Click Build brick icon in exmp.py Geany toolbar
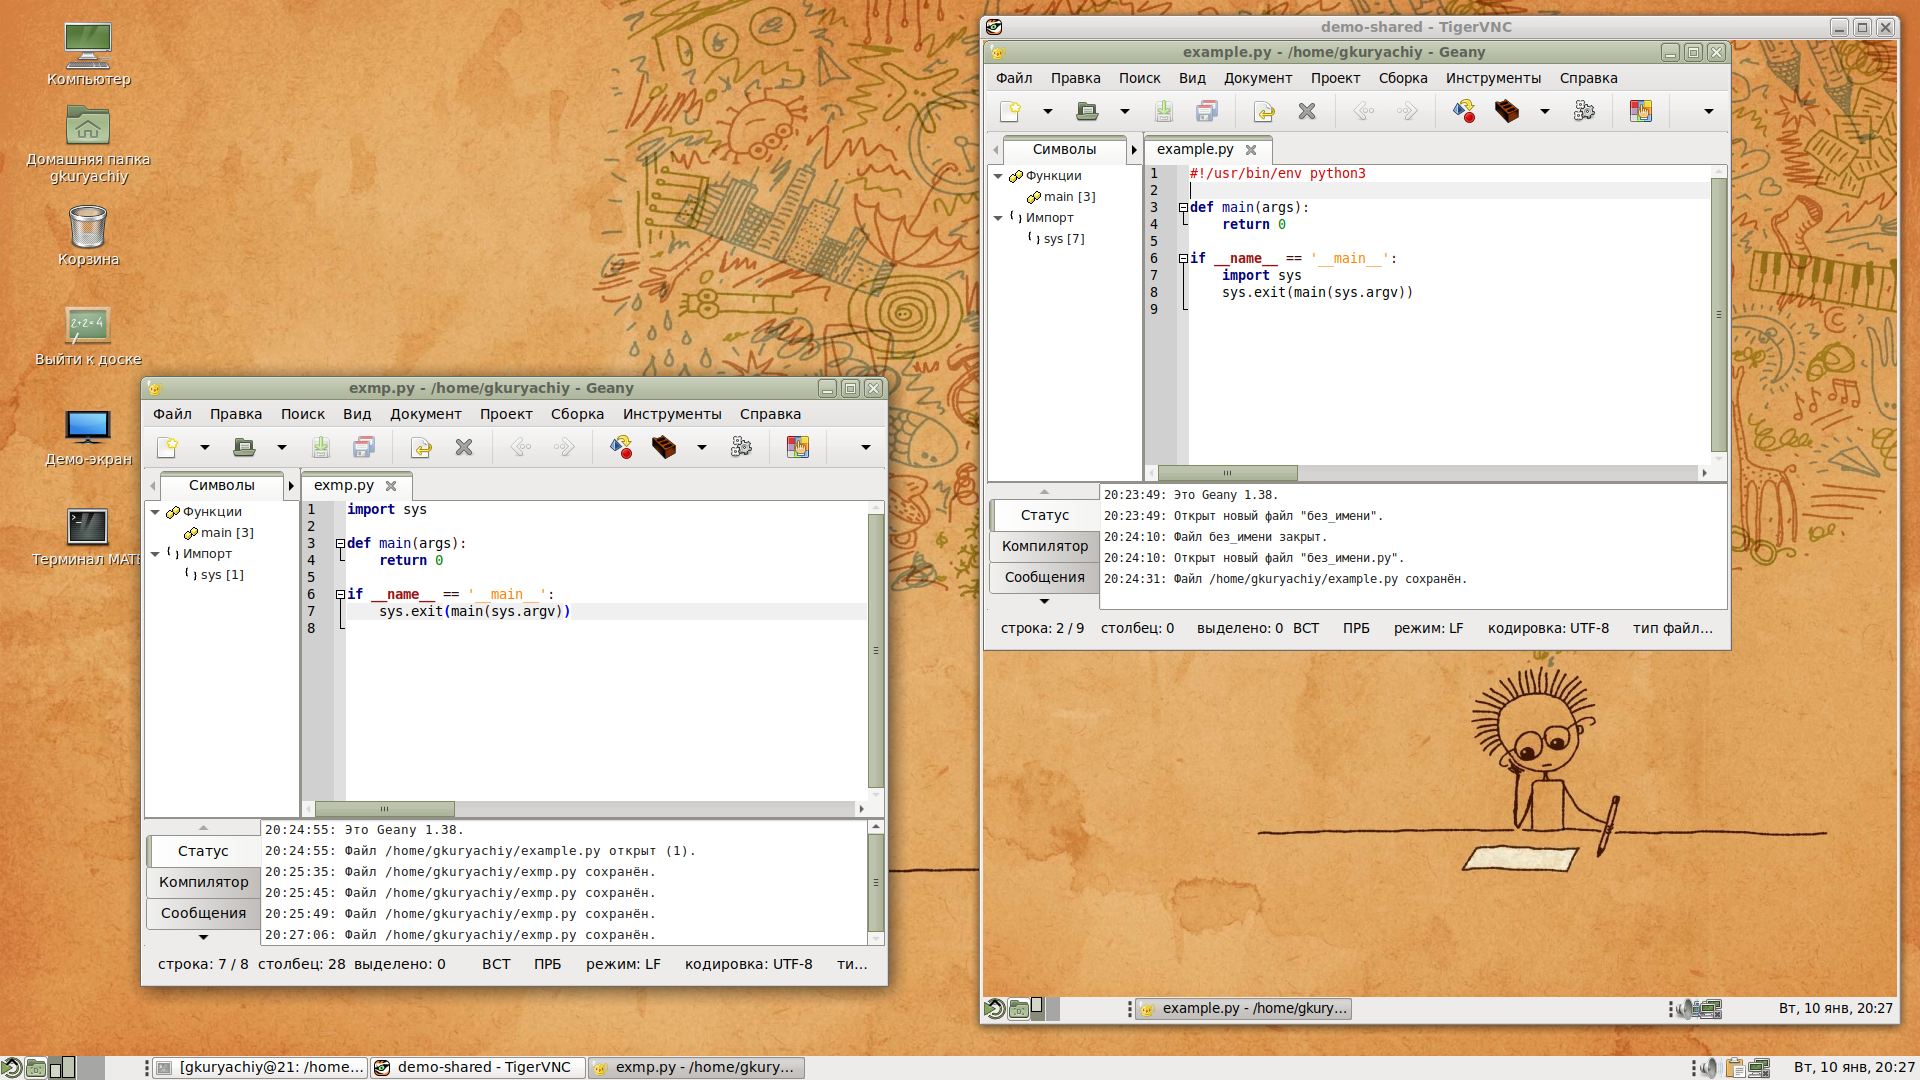 coord(664,447)
